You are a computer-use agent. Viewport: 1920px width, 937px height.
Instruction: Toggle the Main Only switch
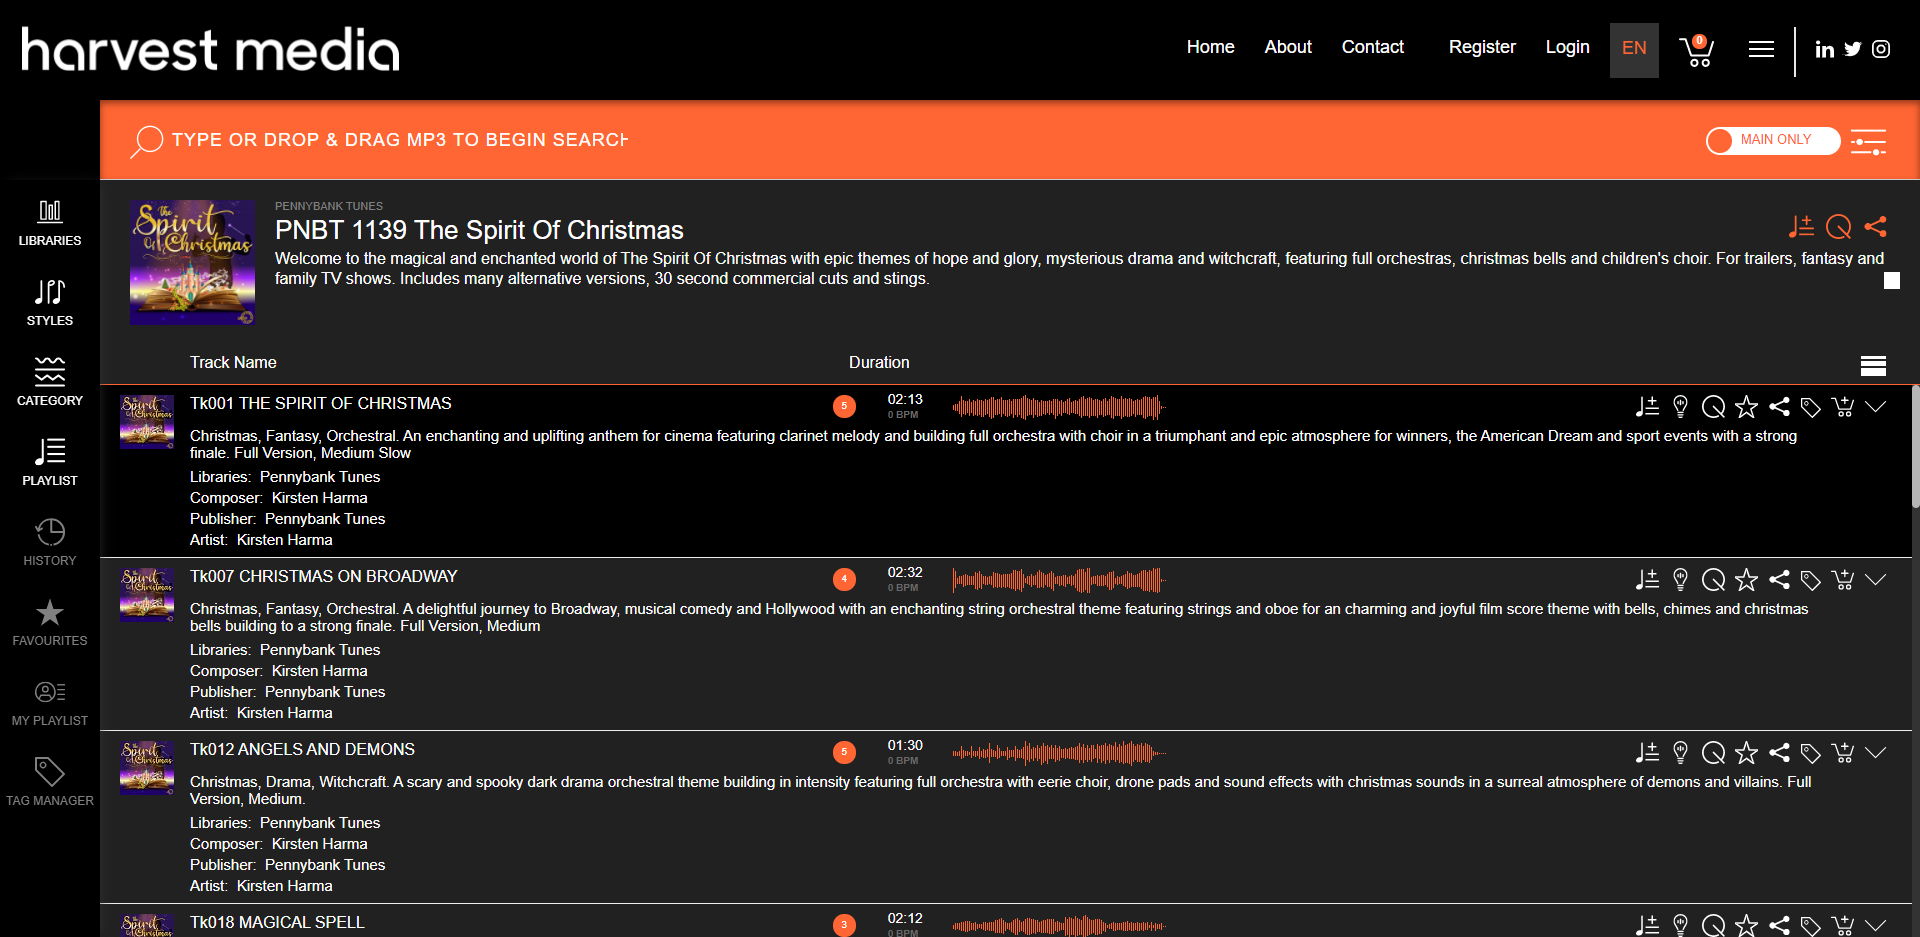(1773, 141)
